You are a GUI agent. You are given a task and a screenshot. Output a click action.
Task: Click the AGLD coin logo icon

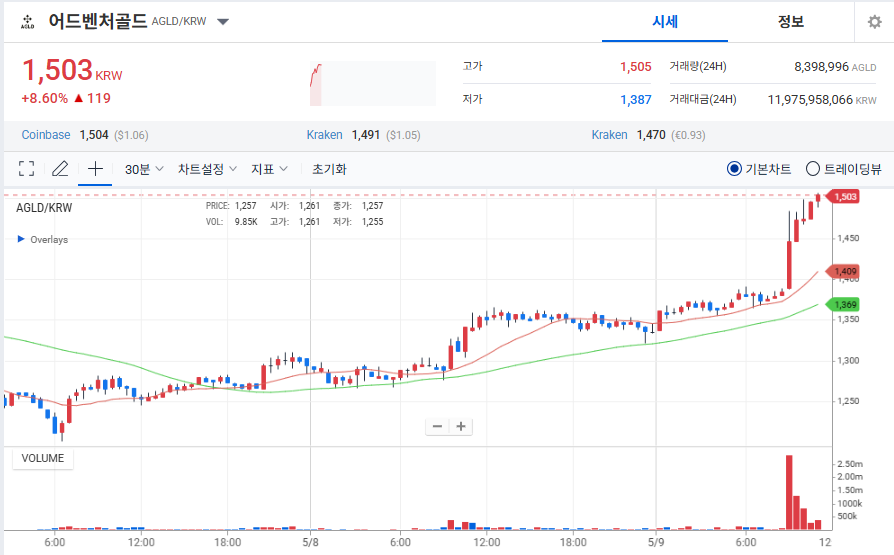(x=27, y=22)
